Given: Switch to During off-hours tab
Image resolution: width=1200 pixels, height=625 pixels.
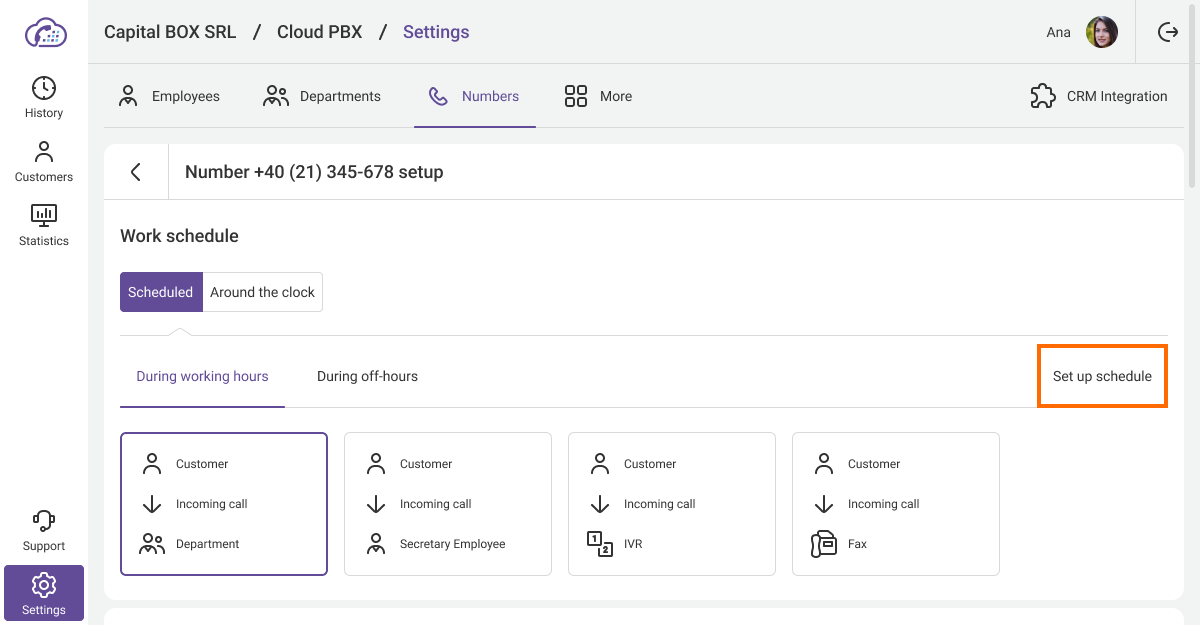Looking at the screenshot, I should [x=367, y=377].
